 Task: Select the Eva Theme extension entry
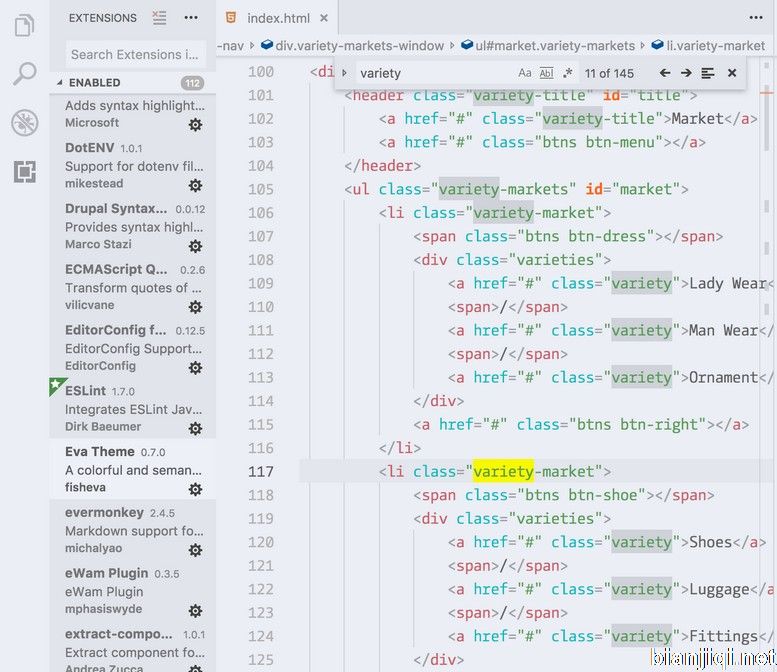132,469
